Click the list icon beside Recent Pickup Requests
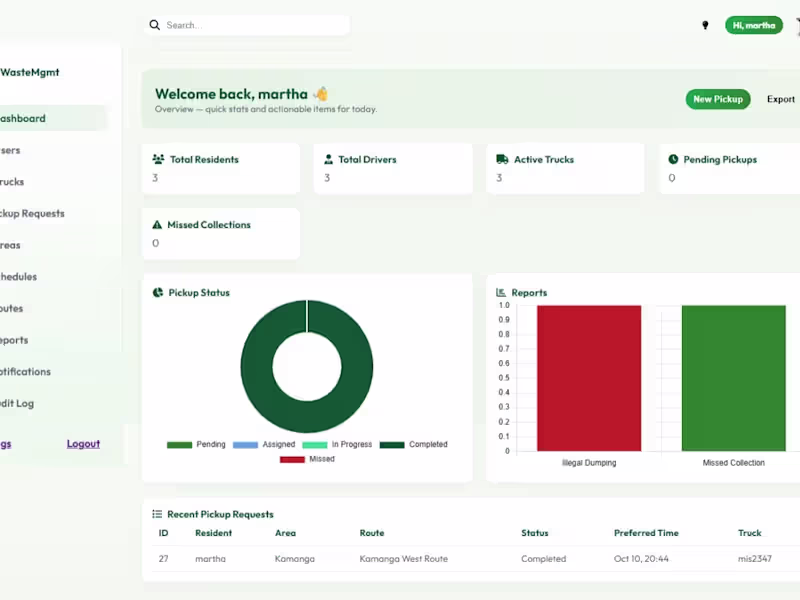800x600 pixels. [155, 513]
